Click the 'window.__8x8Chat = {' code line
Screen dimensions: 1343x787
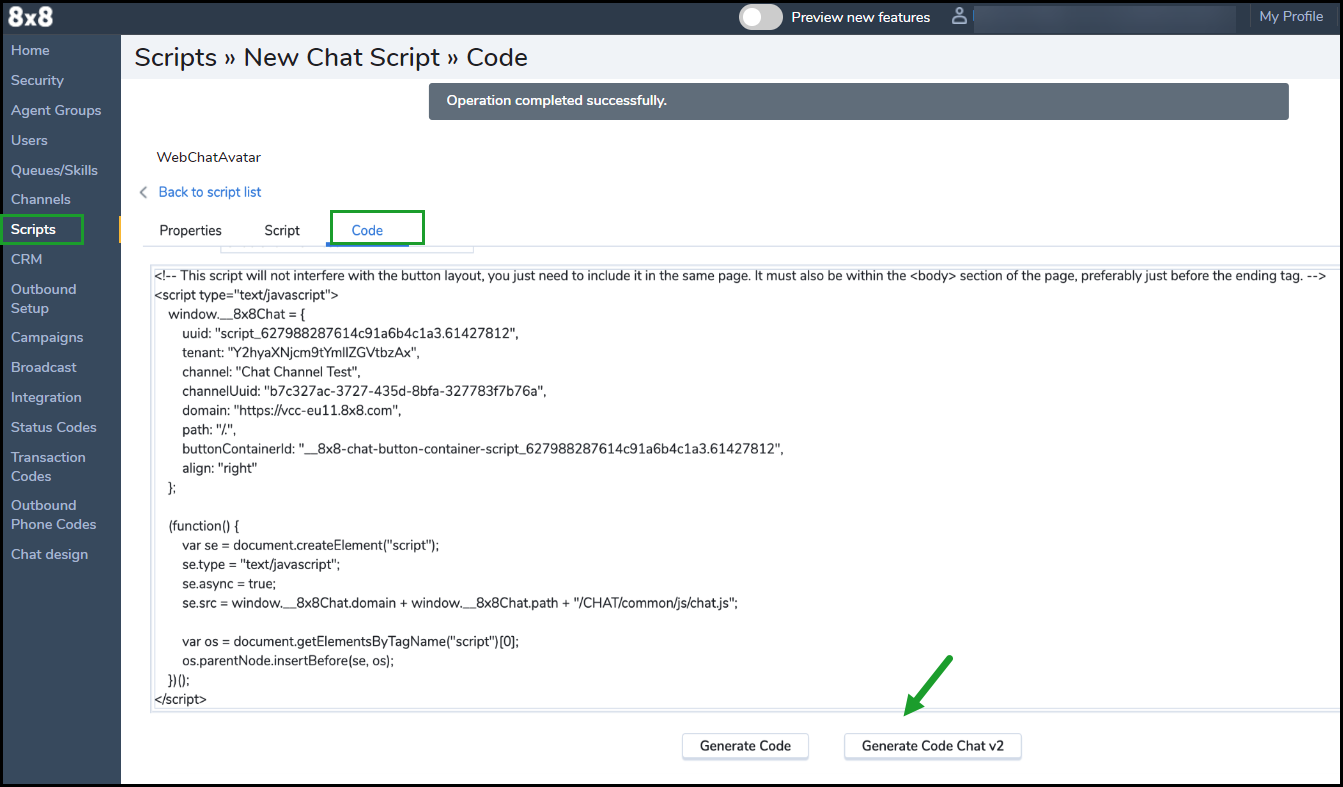(237, 314)
